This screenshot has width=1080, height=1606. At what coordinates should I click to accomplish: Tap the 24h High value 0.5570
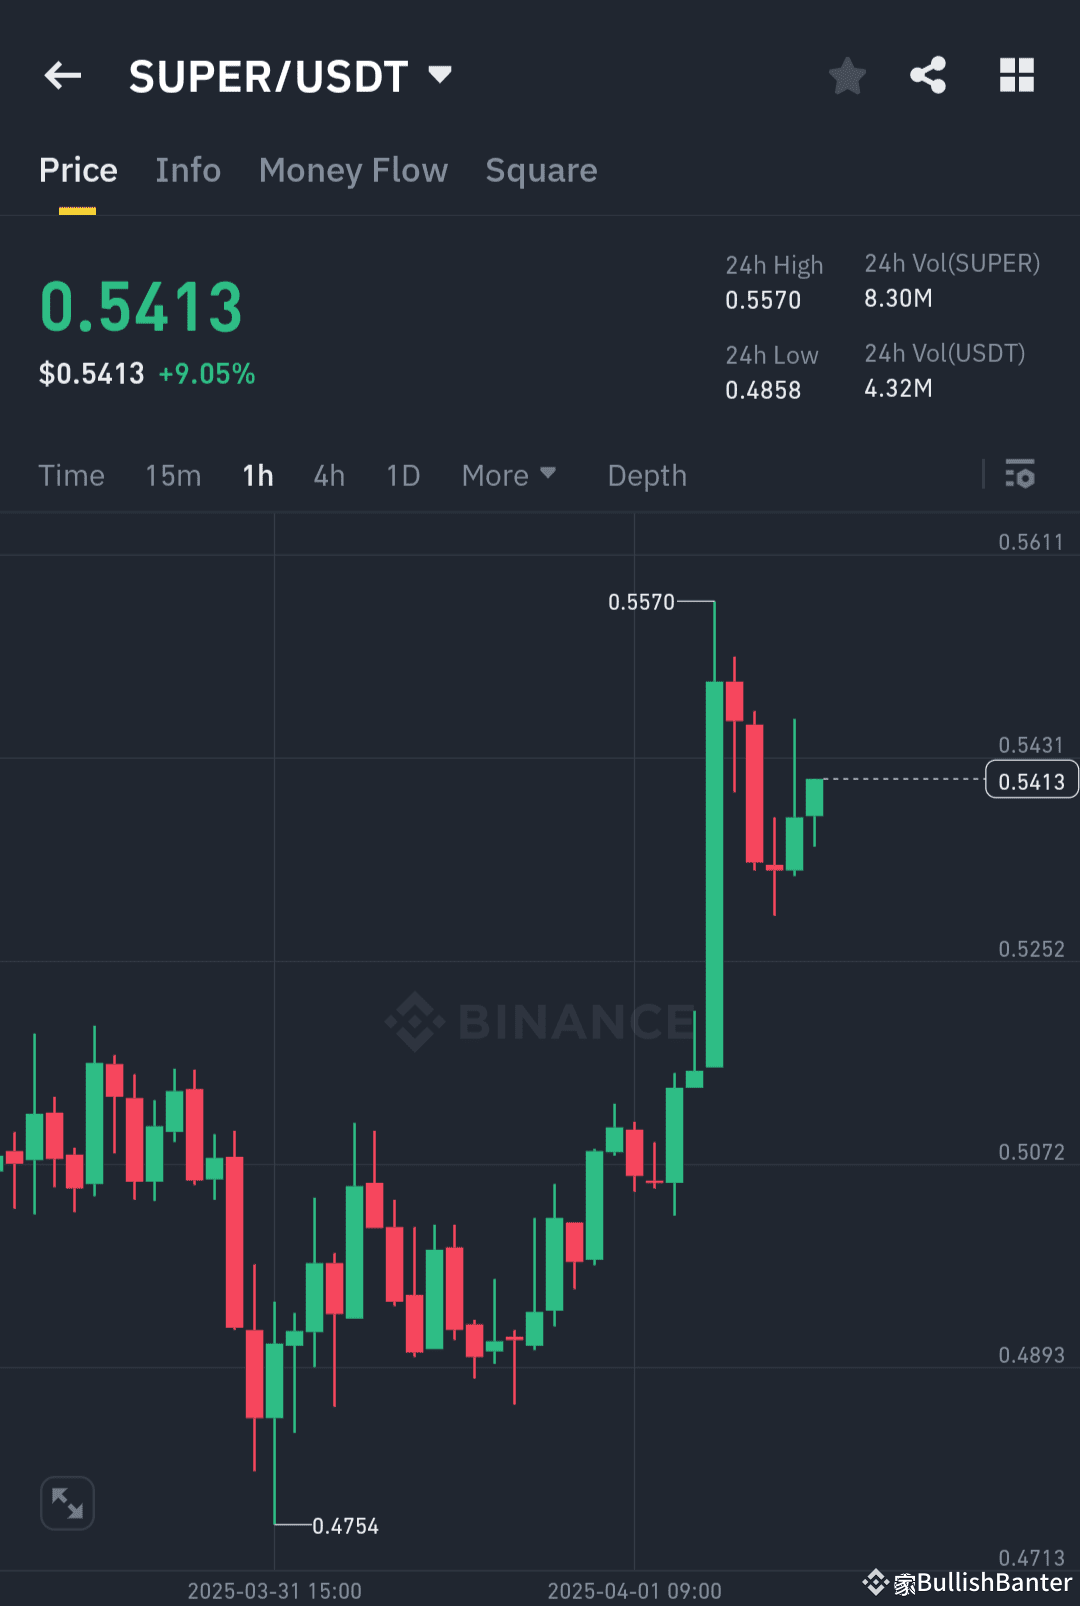click(x=763, y=300)
